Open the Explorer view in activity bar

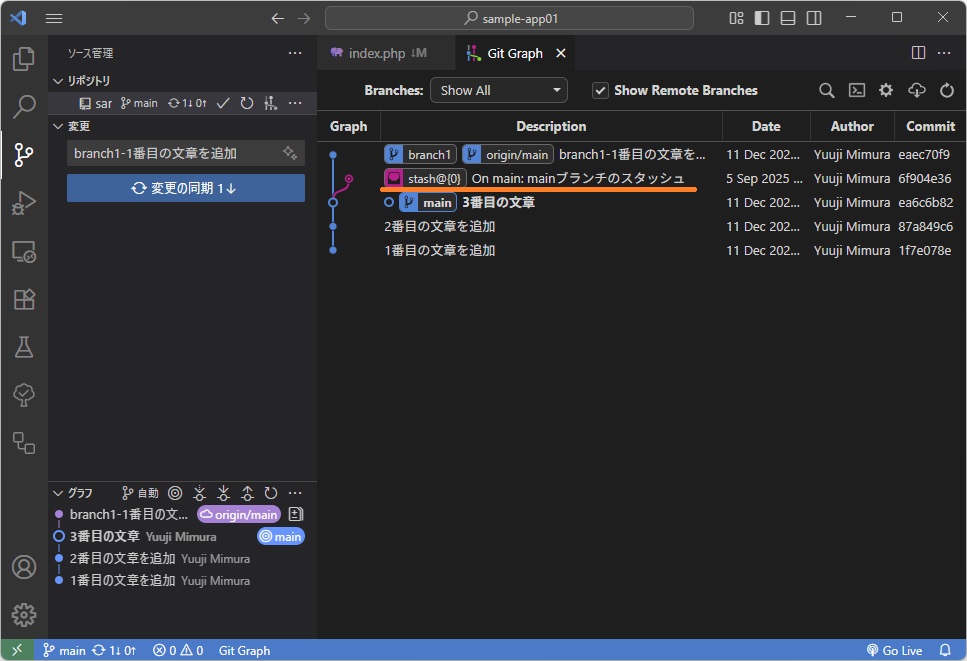(23, 59)
